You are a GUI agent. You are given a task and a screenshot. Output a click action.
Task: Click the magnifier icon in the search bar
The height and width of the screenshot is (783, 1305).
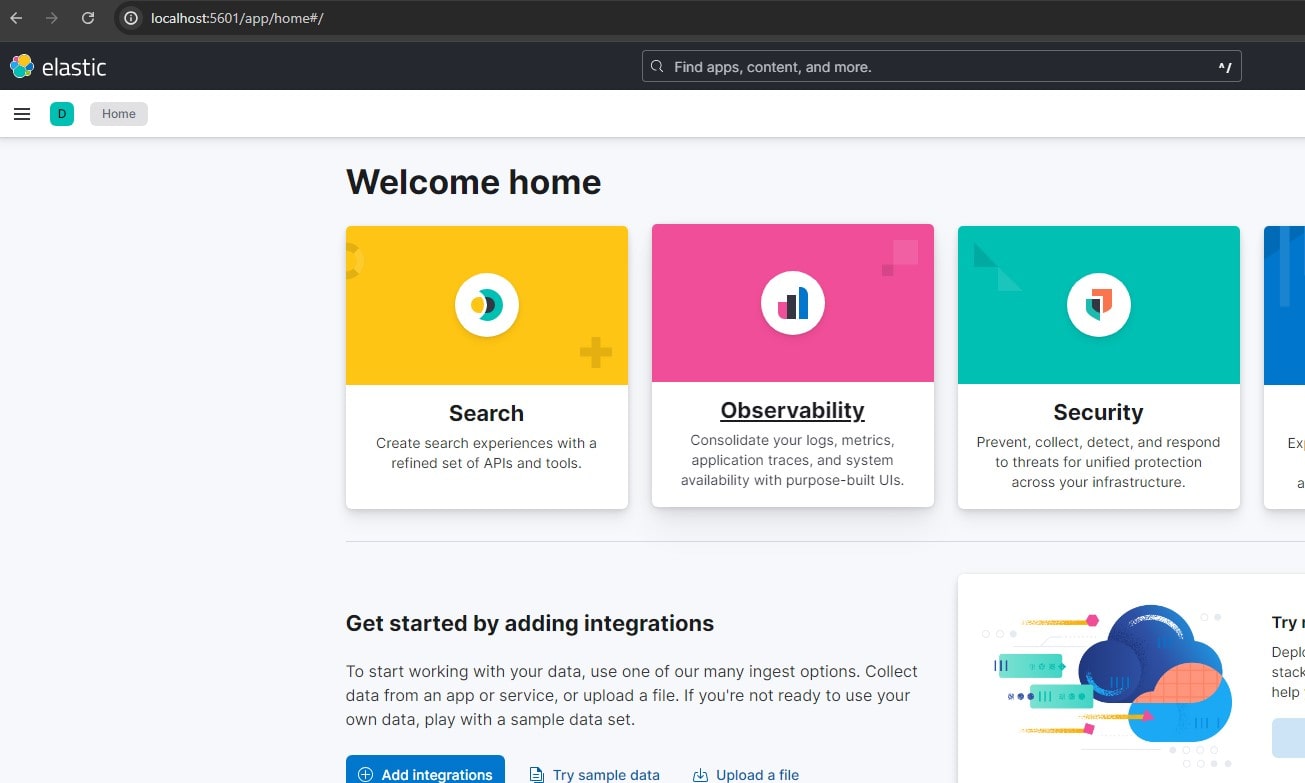coord(657,67)
